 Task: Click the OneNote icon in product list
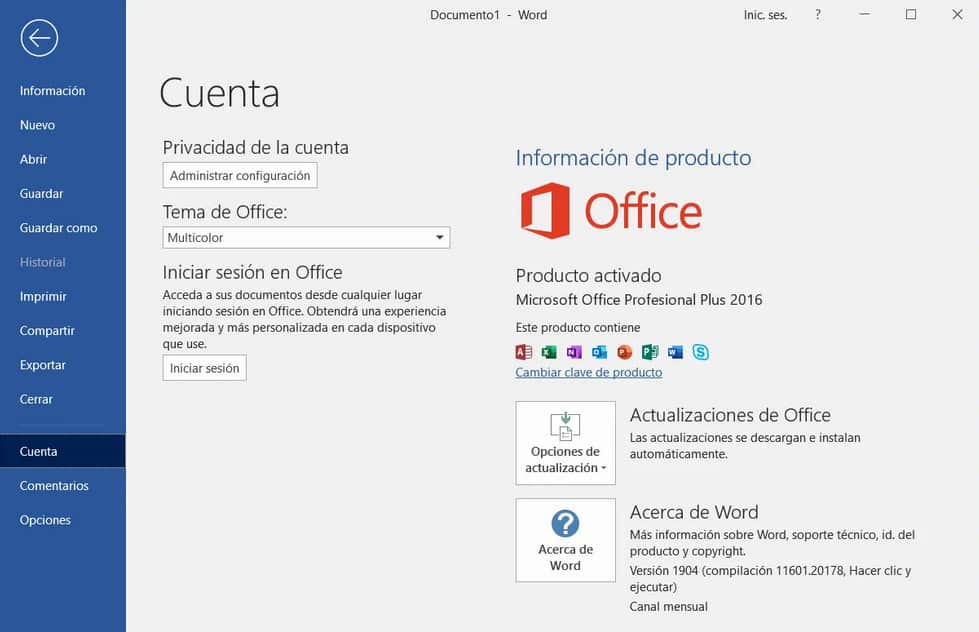[x=574, y=352]
